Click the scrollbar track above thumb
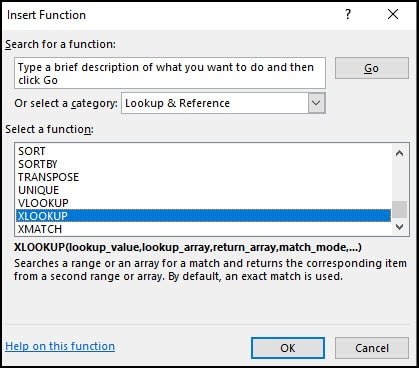The image size is (419, 368). (x=399, y=181)
